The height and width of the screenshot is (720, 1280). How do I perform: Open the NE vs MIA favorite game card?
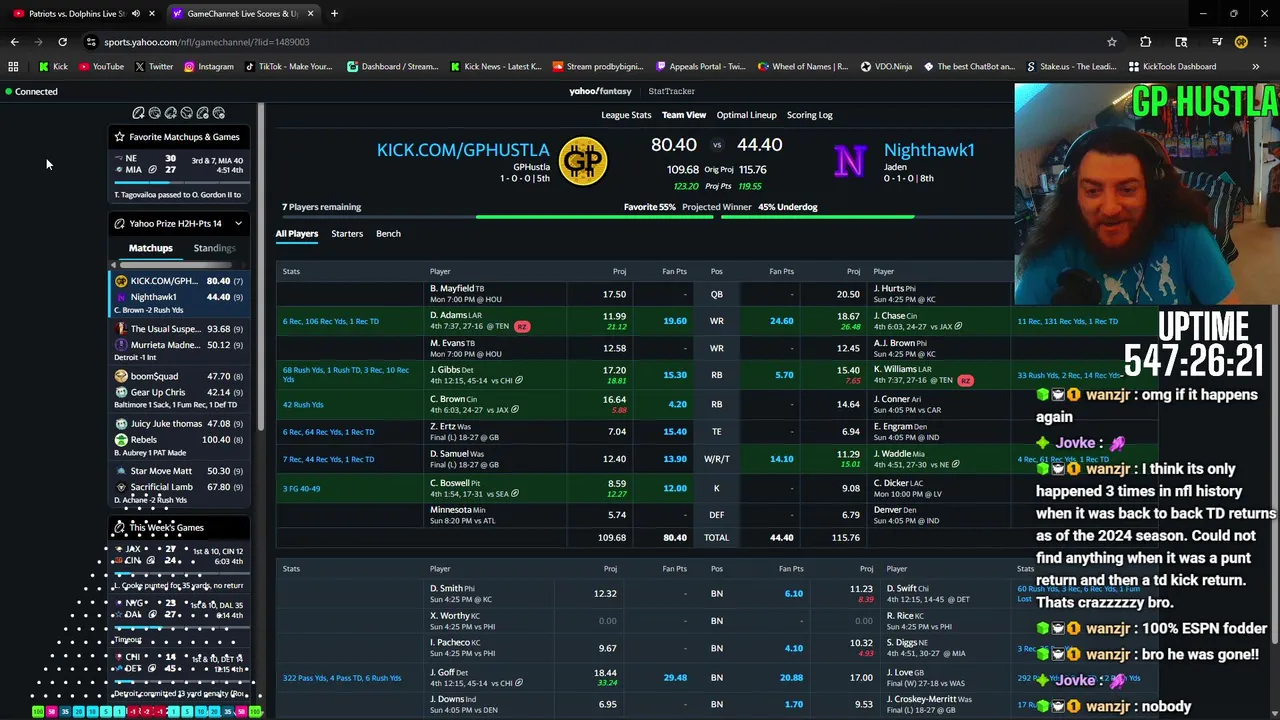(x=179, y=176)
